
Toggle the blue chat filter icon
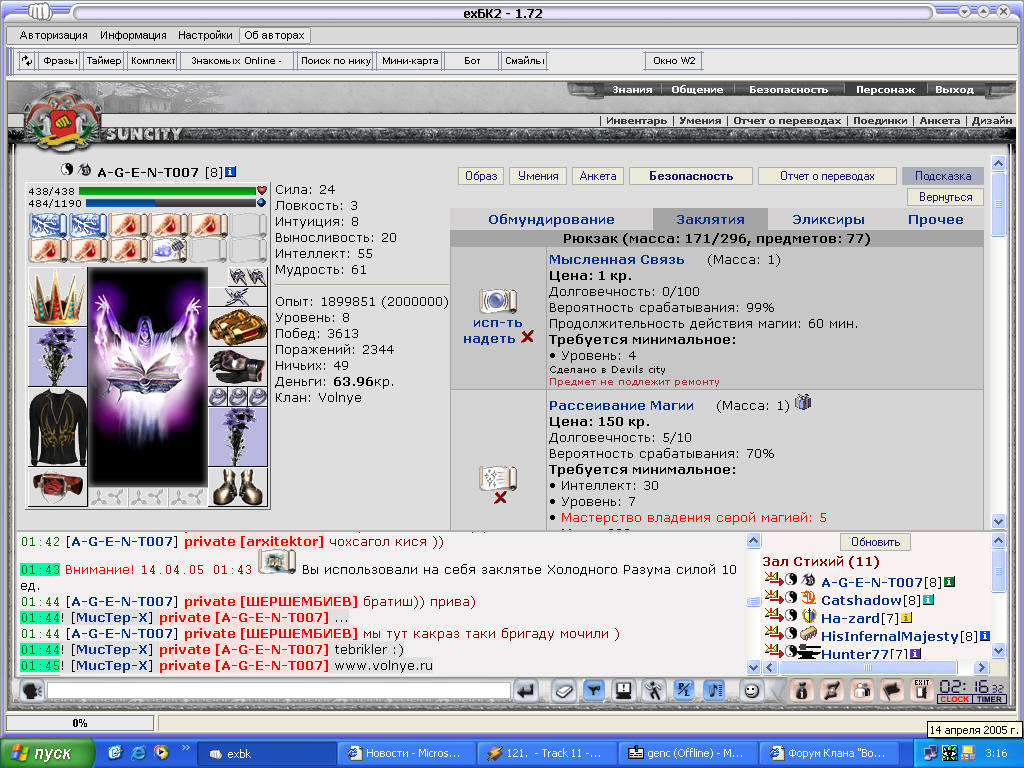(x=594, y=690)
